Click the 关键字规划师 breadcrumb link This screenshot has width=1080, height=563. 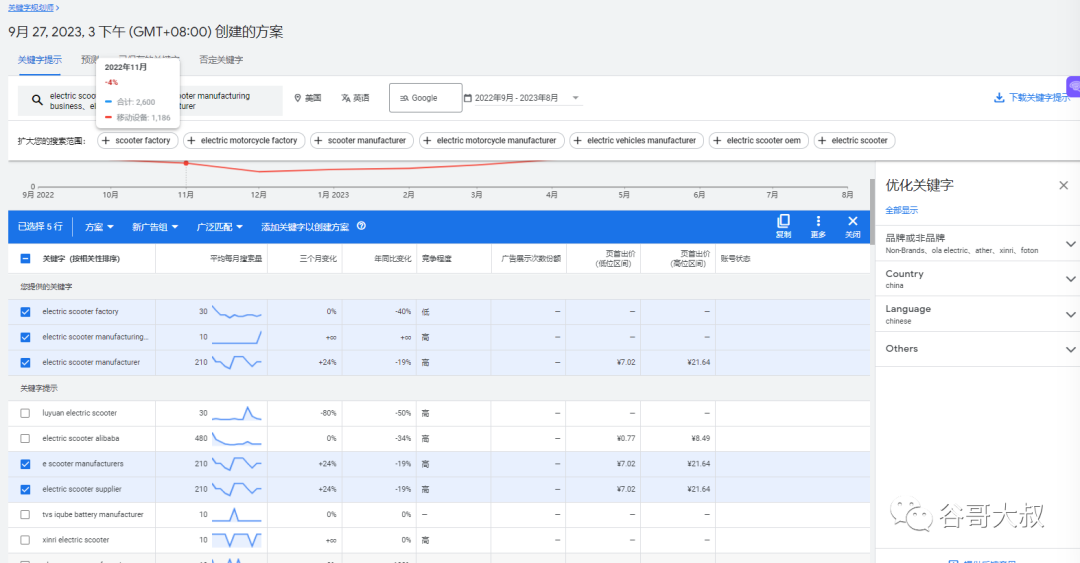click(31, 8)
